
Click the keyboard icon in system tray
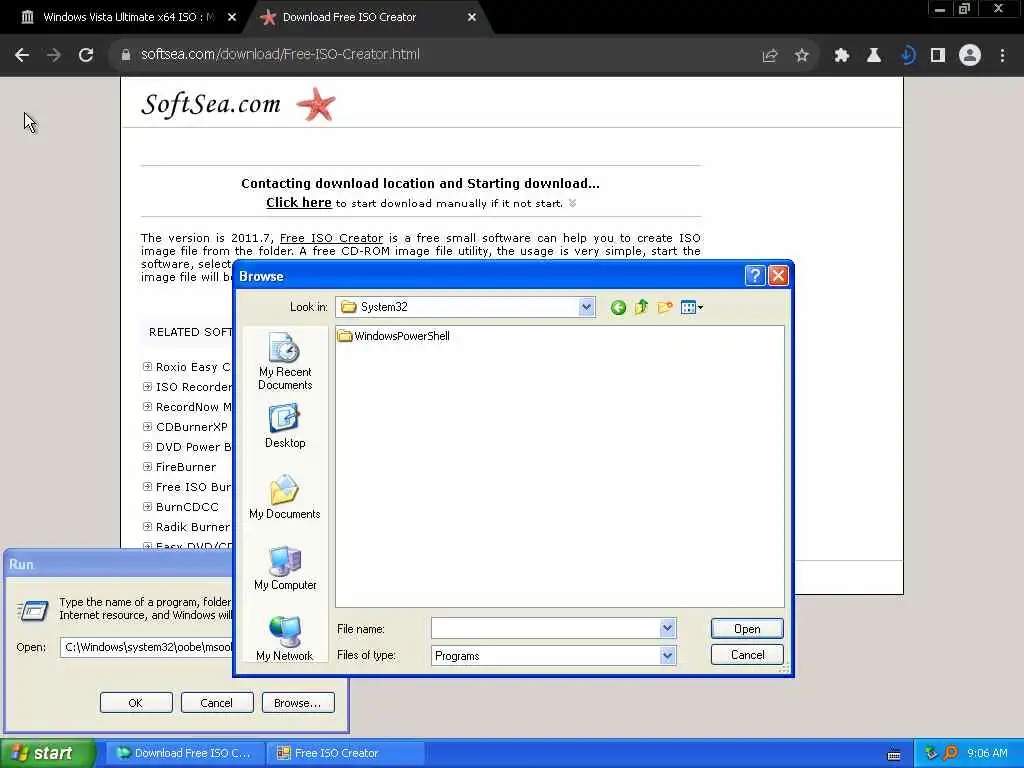(893, 755)
